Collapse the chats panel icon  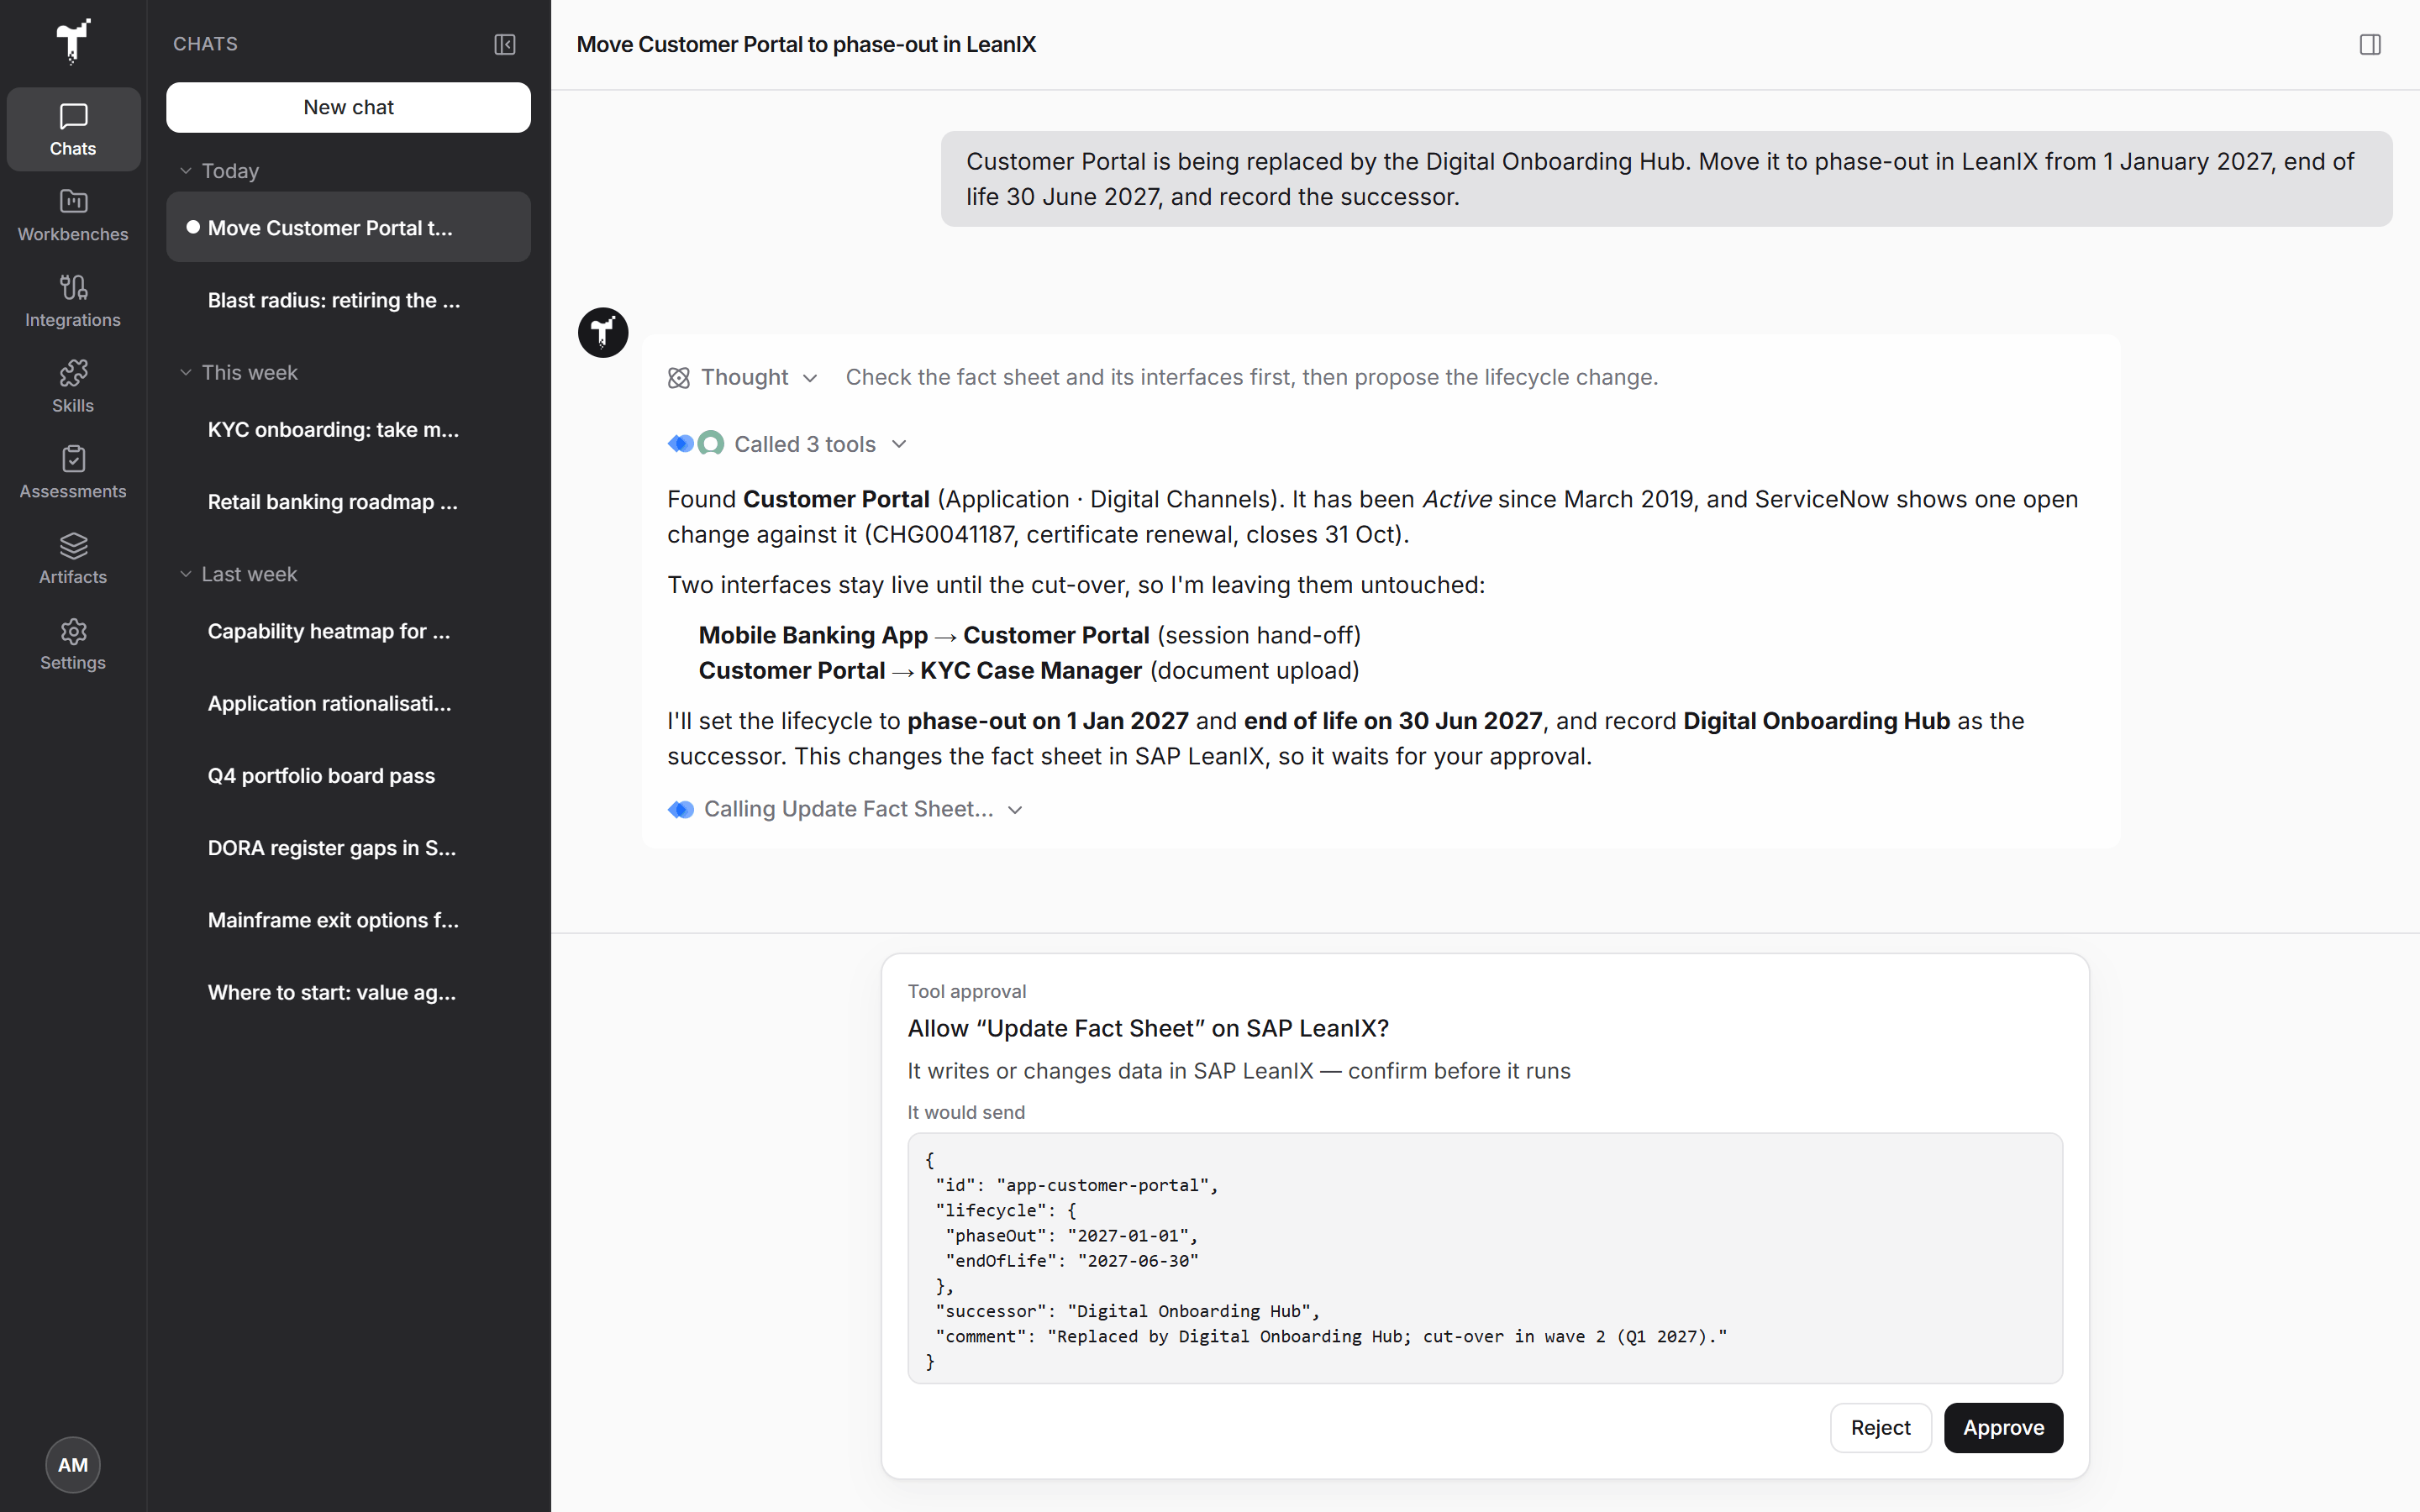505,44
